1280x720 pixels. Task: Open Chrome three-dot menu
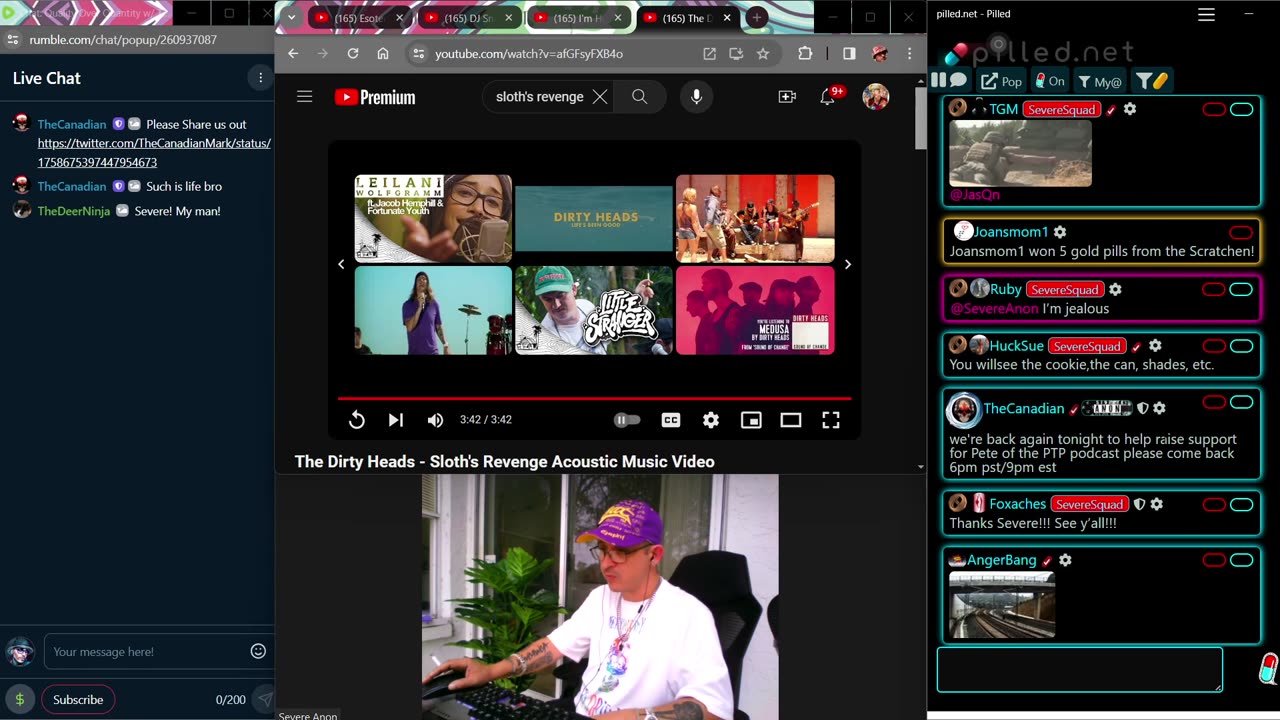[x=909, y=53]
